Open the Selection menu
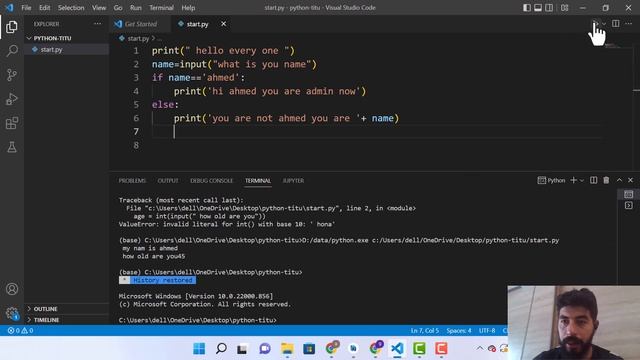Image resolution: width=640 pixels, height=360 pixels. (71, 8)
